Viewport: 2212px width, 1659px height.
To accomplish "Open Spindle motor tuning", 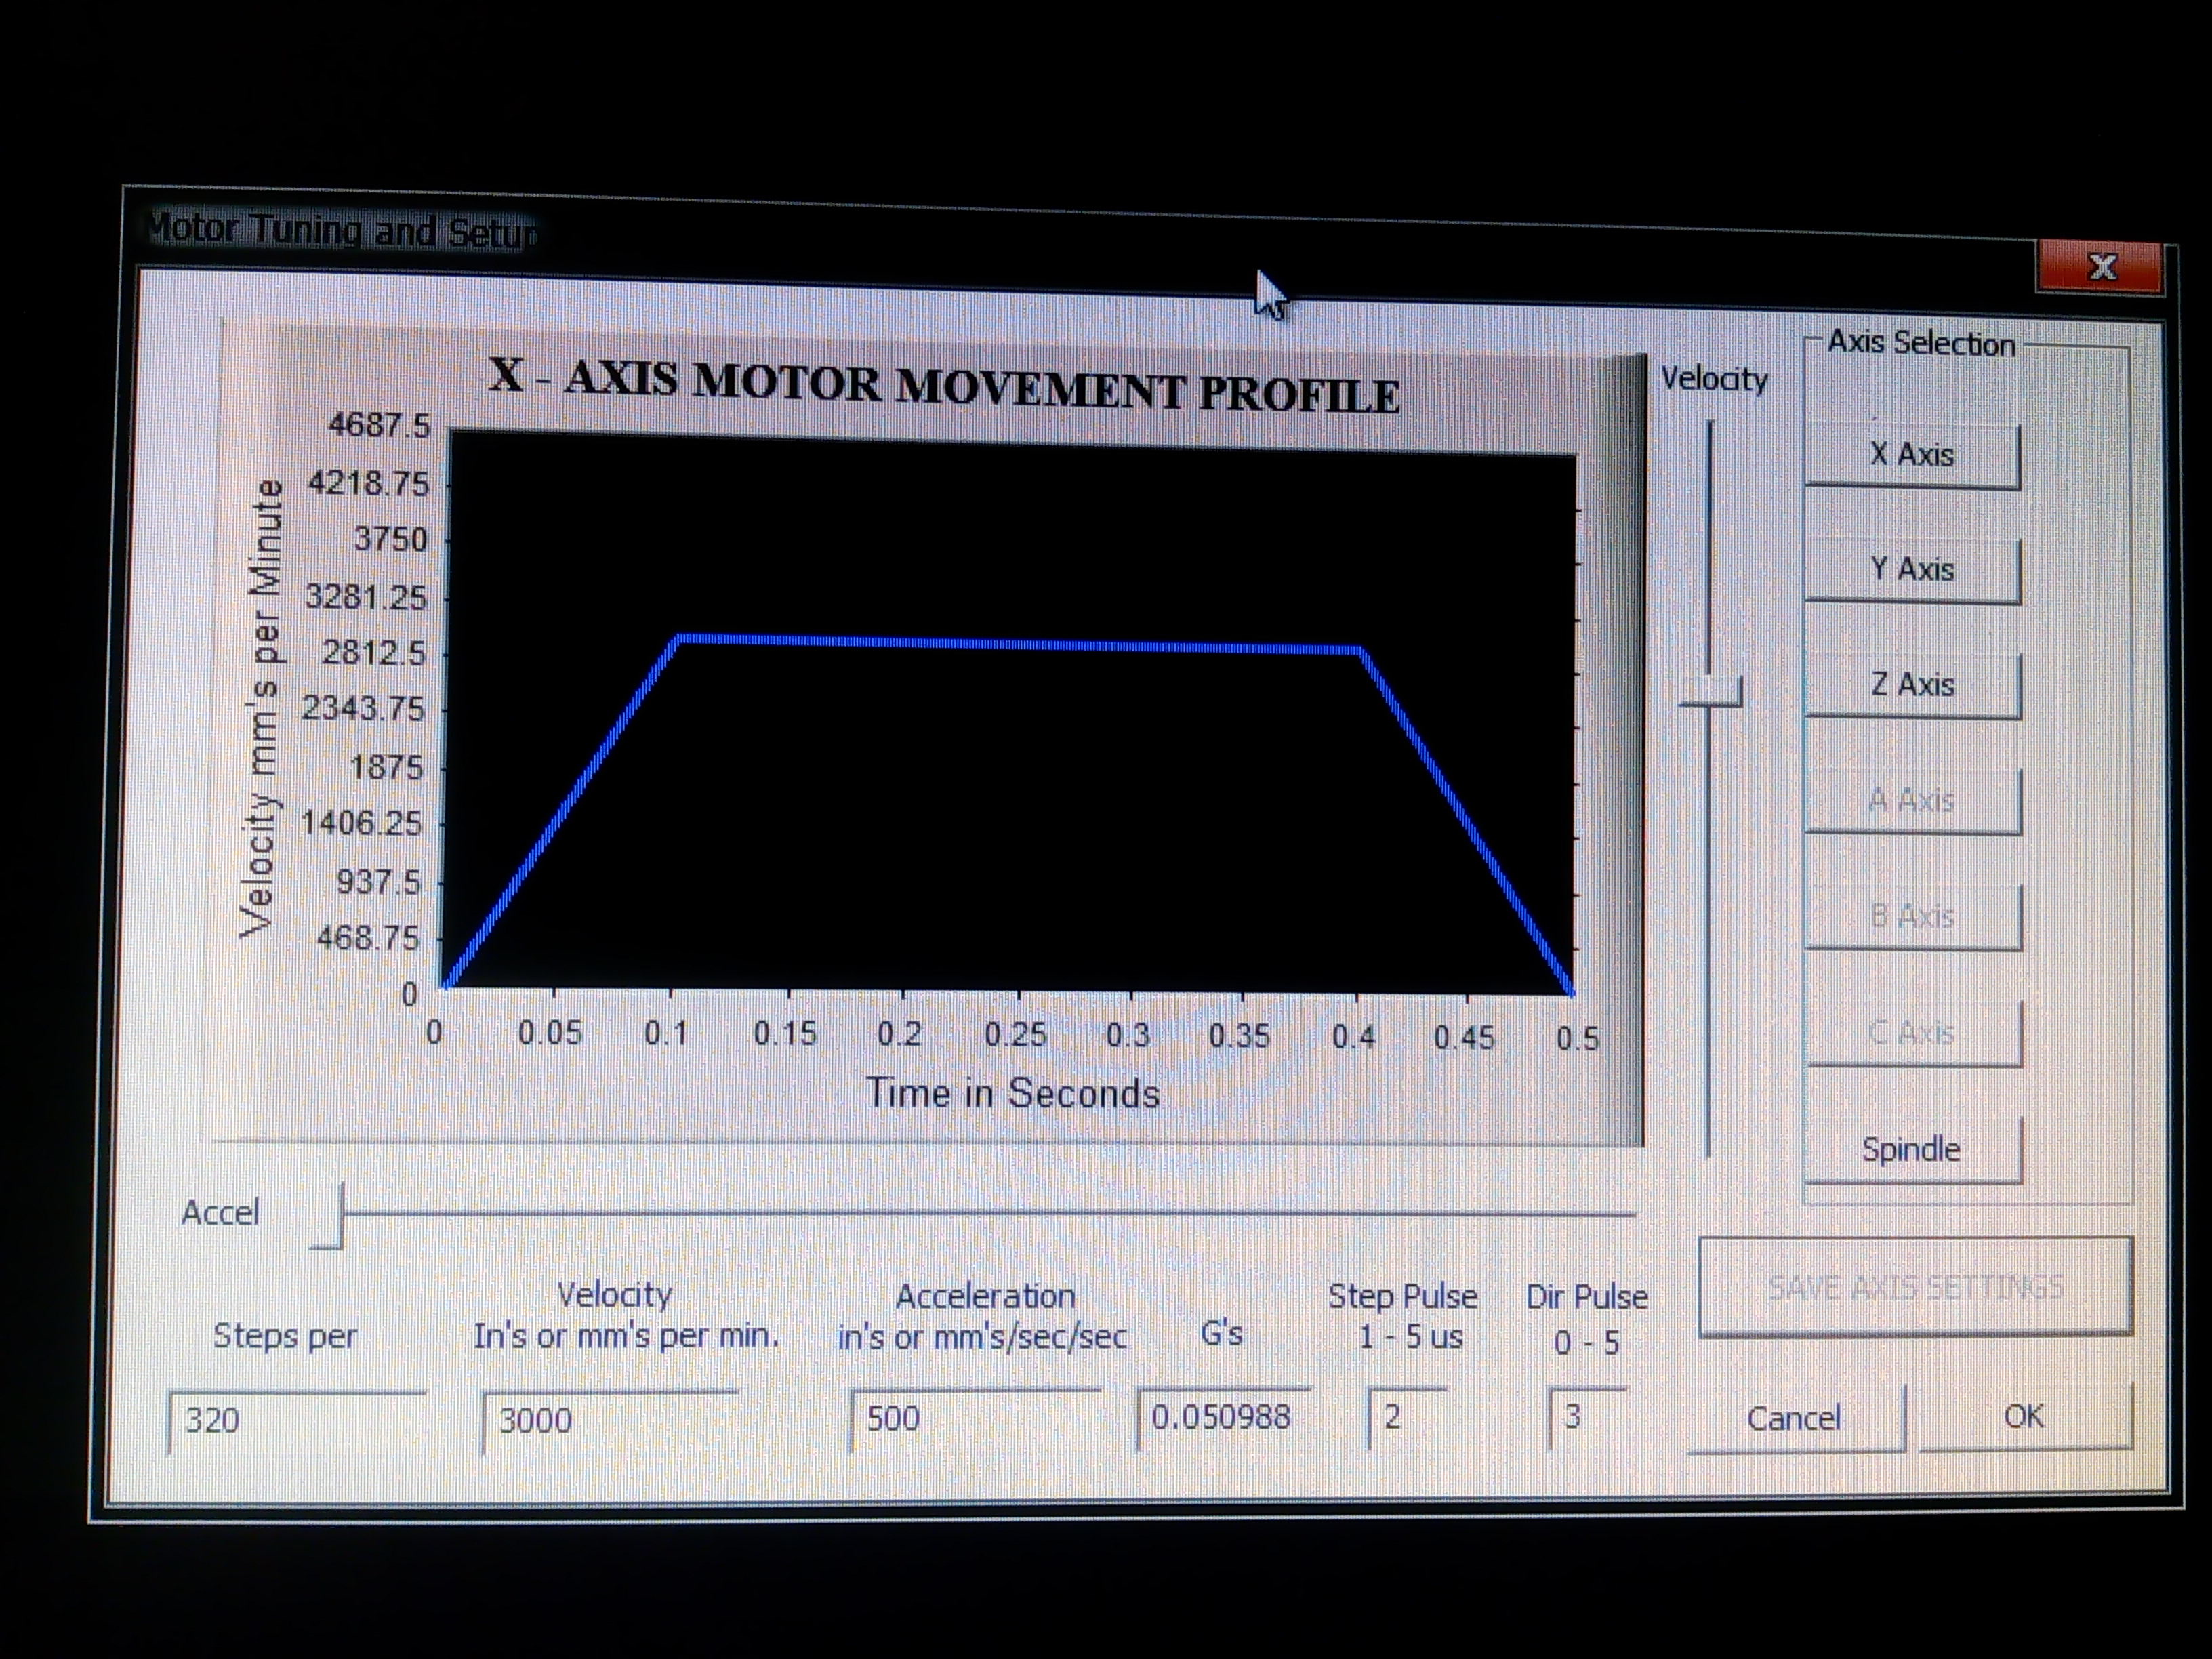I will [1912, 1149].
